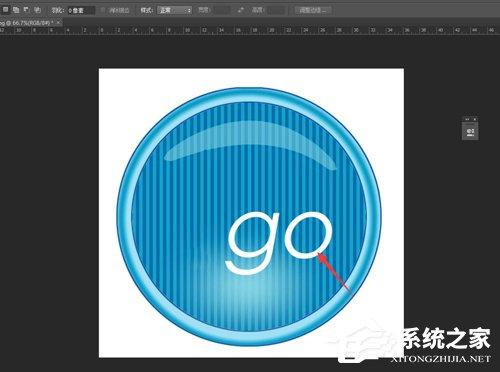Open the style (样式) dropdown
The height and width of the screenshot is (372, 500).
(175, 10)
